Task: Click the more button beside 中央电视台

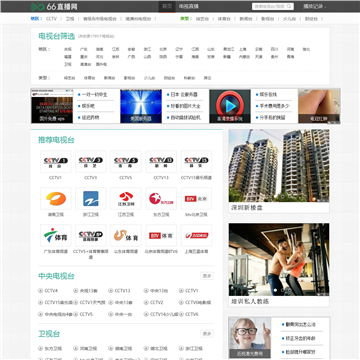Action: [x=207, y=276]
